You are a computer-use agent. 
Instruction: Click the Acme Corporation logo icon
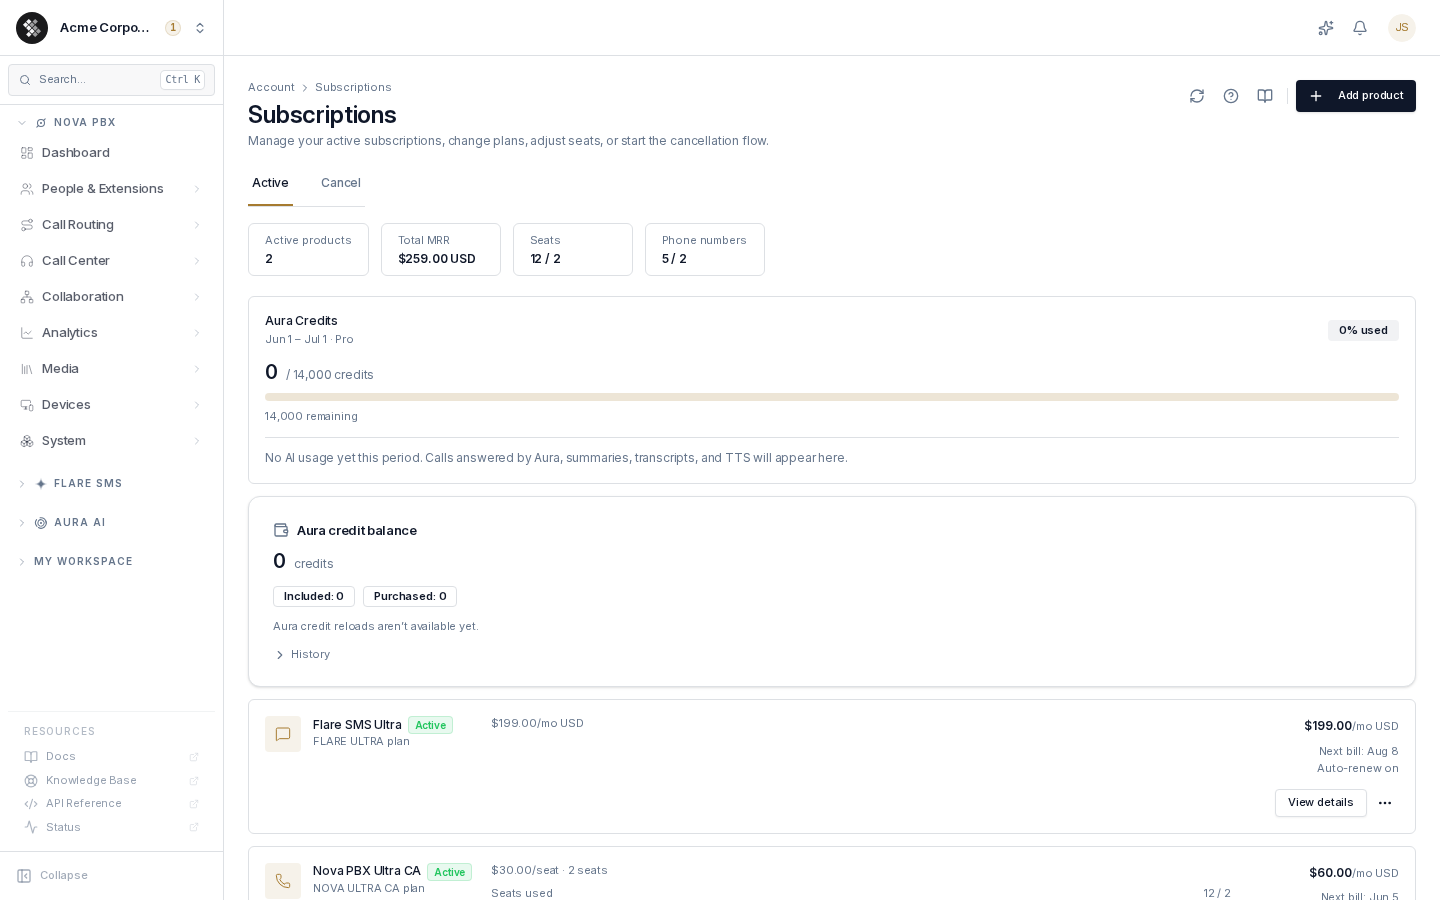pyautogui.click(x=32, y=28)
